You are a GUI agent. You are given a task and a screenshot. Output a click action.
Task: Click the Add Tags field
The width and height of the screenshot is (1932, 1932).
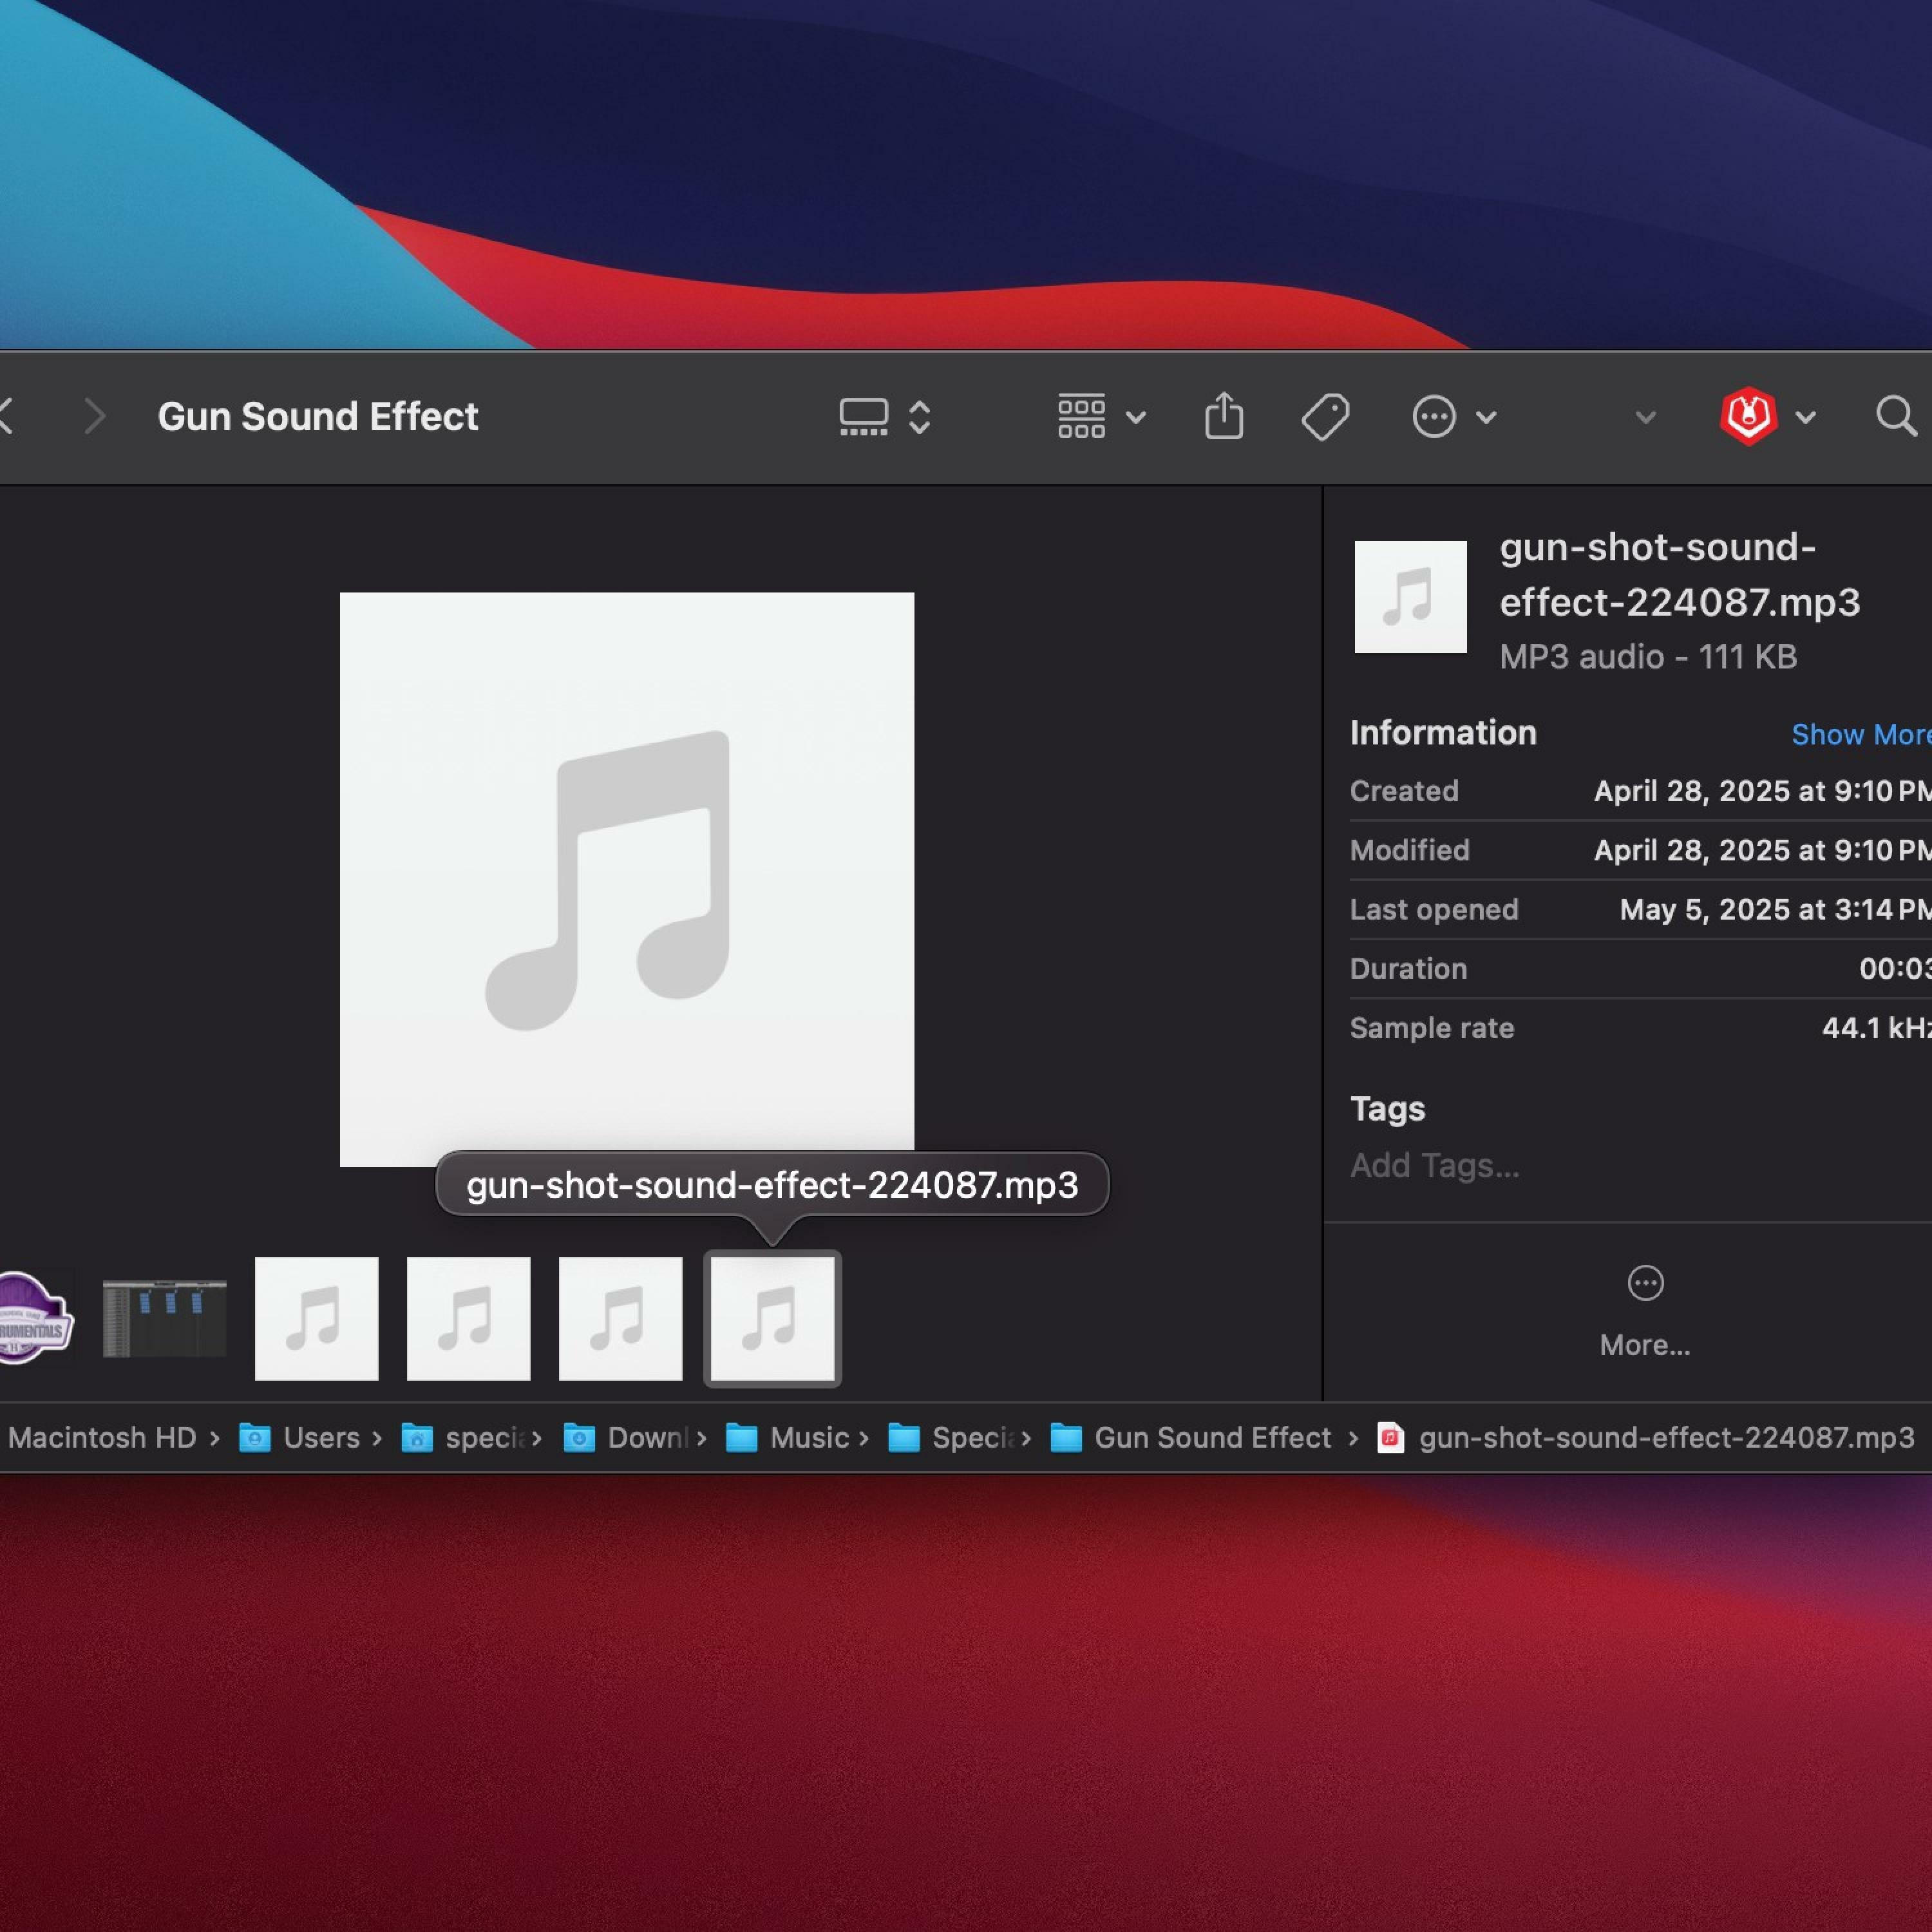click(x=1434, y=1165)
